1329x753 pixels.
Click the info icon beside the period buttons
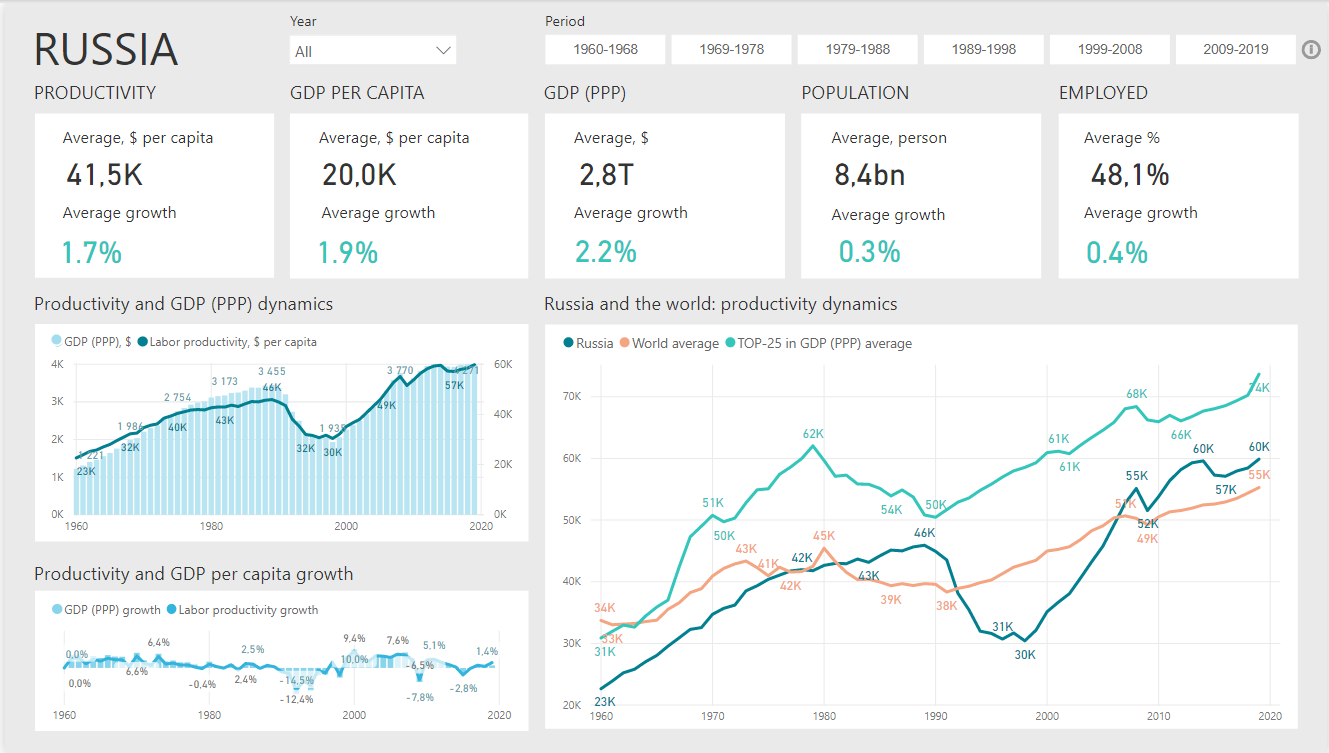tap(1311, 50)
